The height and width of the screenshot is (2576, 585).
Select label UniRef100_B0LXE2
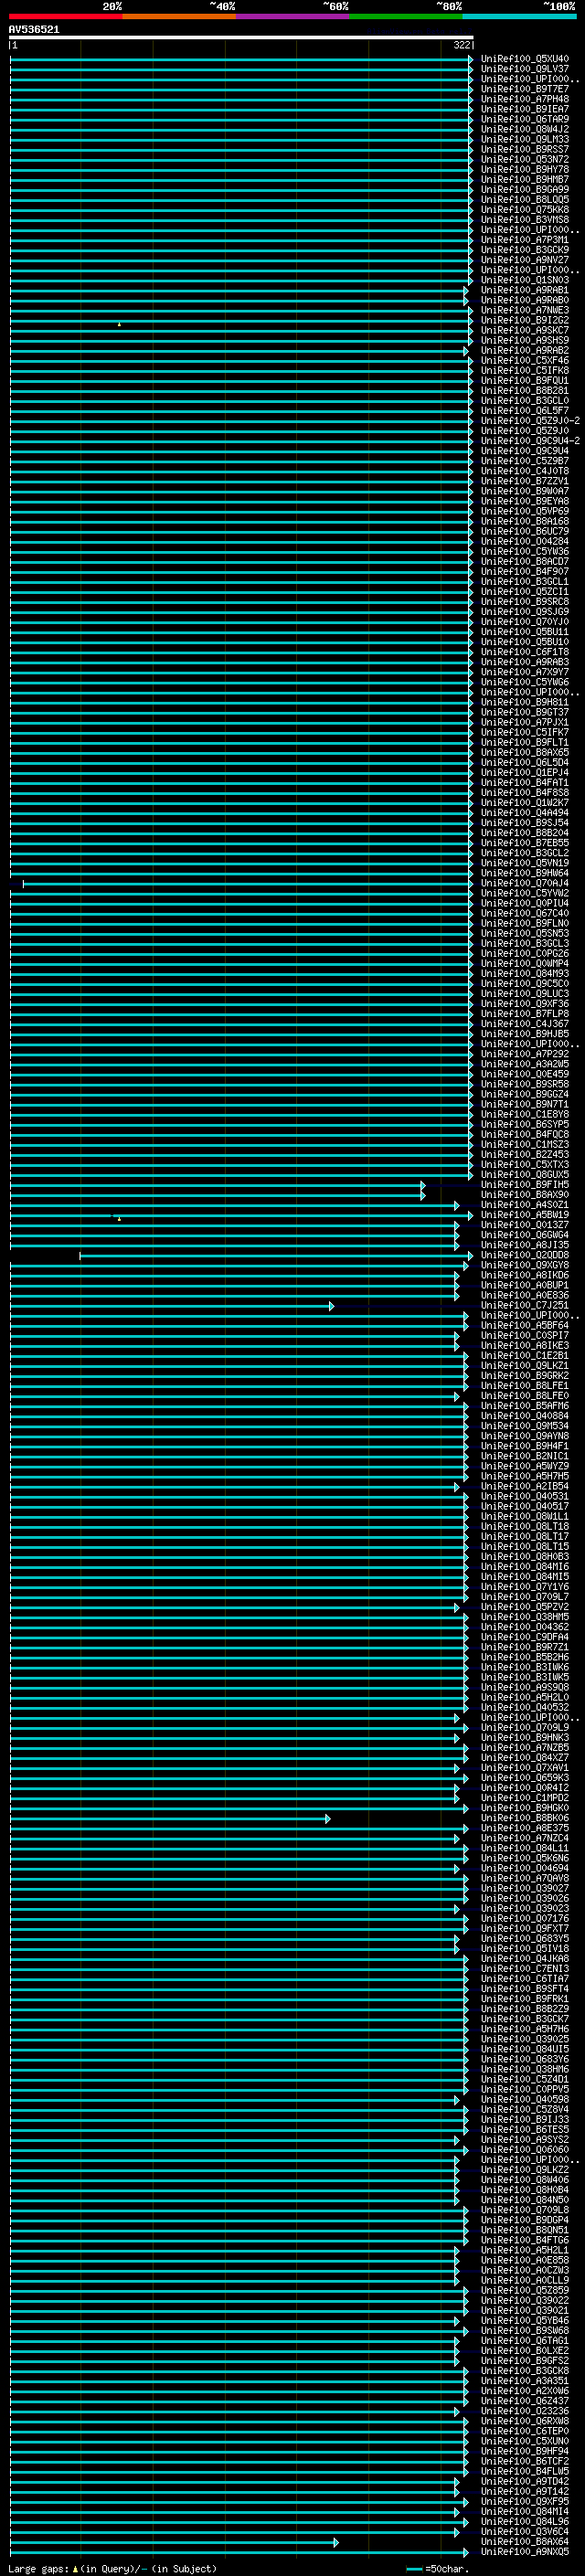click(525, 2350)
